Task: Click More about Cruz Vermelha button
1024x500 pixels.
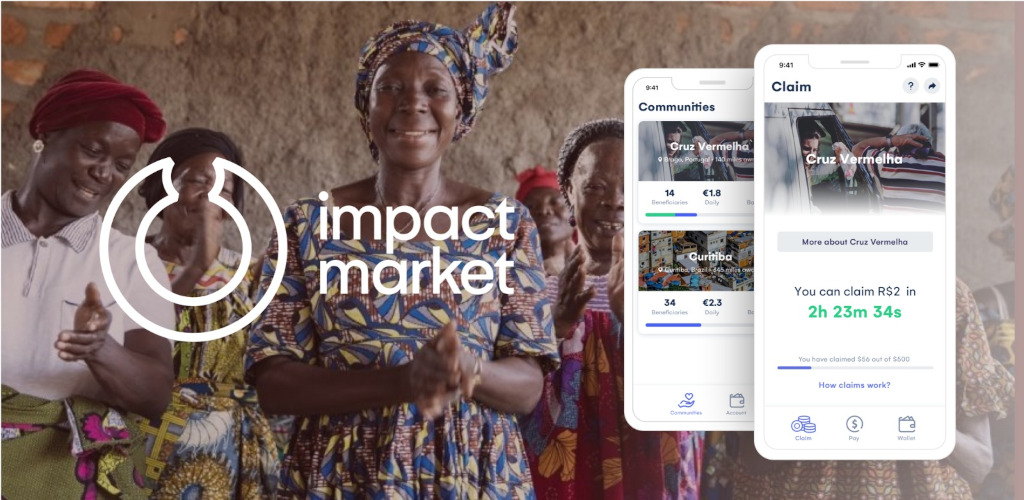Action: coord(855,242)
